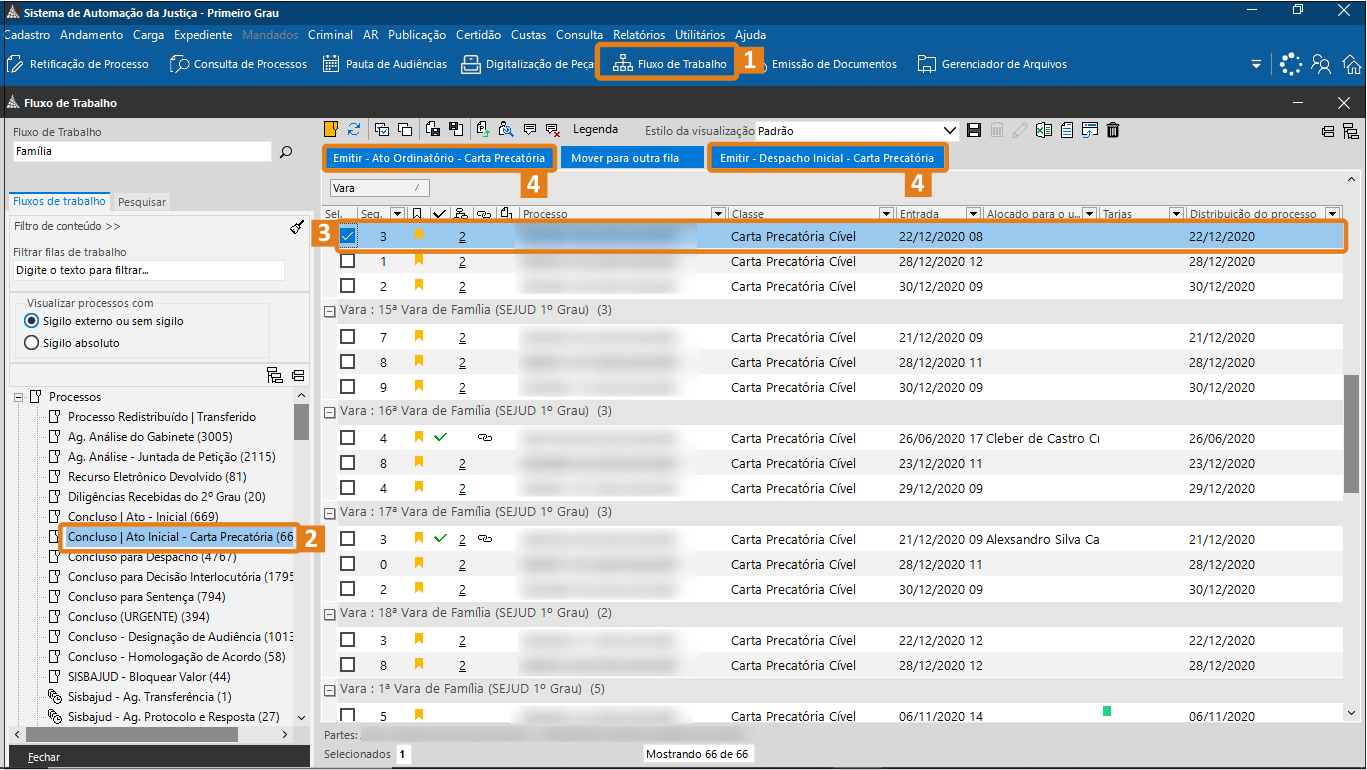The height and width of the screenshot is (770, 1367).
Task: Click Emitir - Despacho Inicial - Carta Precatória
Action: (826, 158)
